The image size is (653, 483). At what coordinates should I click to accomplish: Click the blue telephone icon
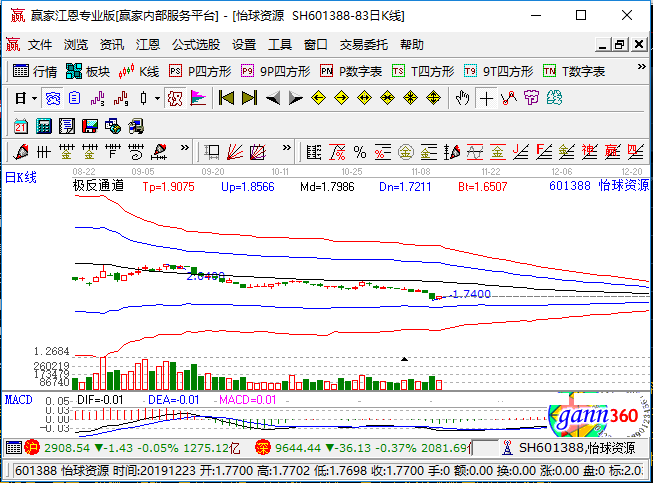[52, 99]
